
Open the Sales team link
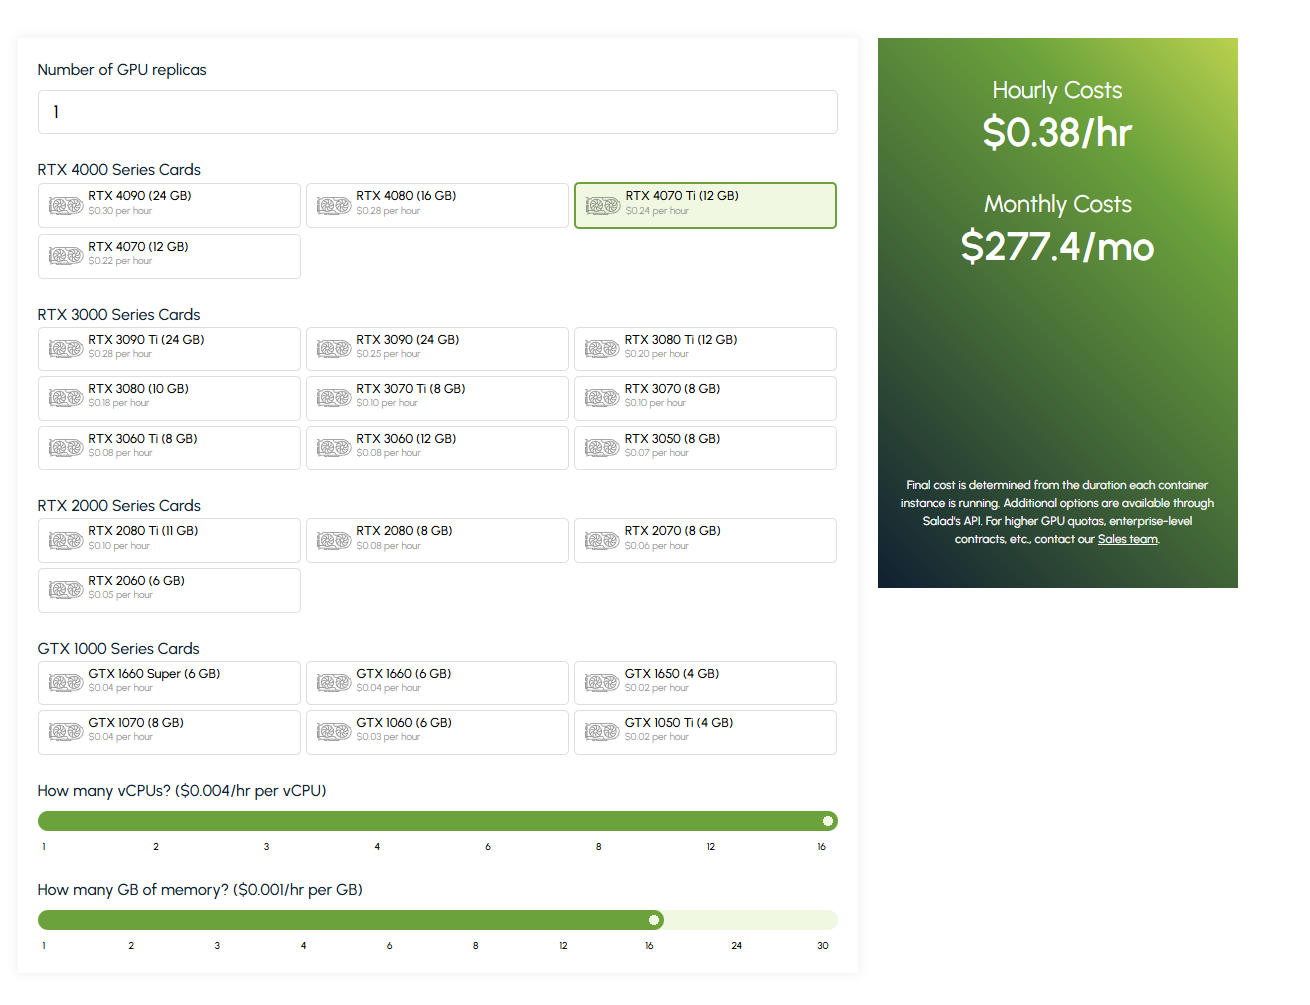(x=1127, y=539)
